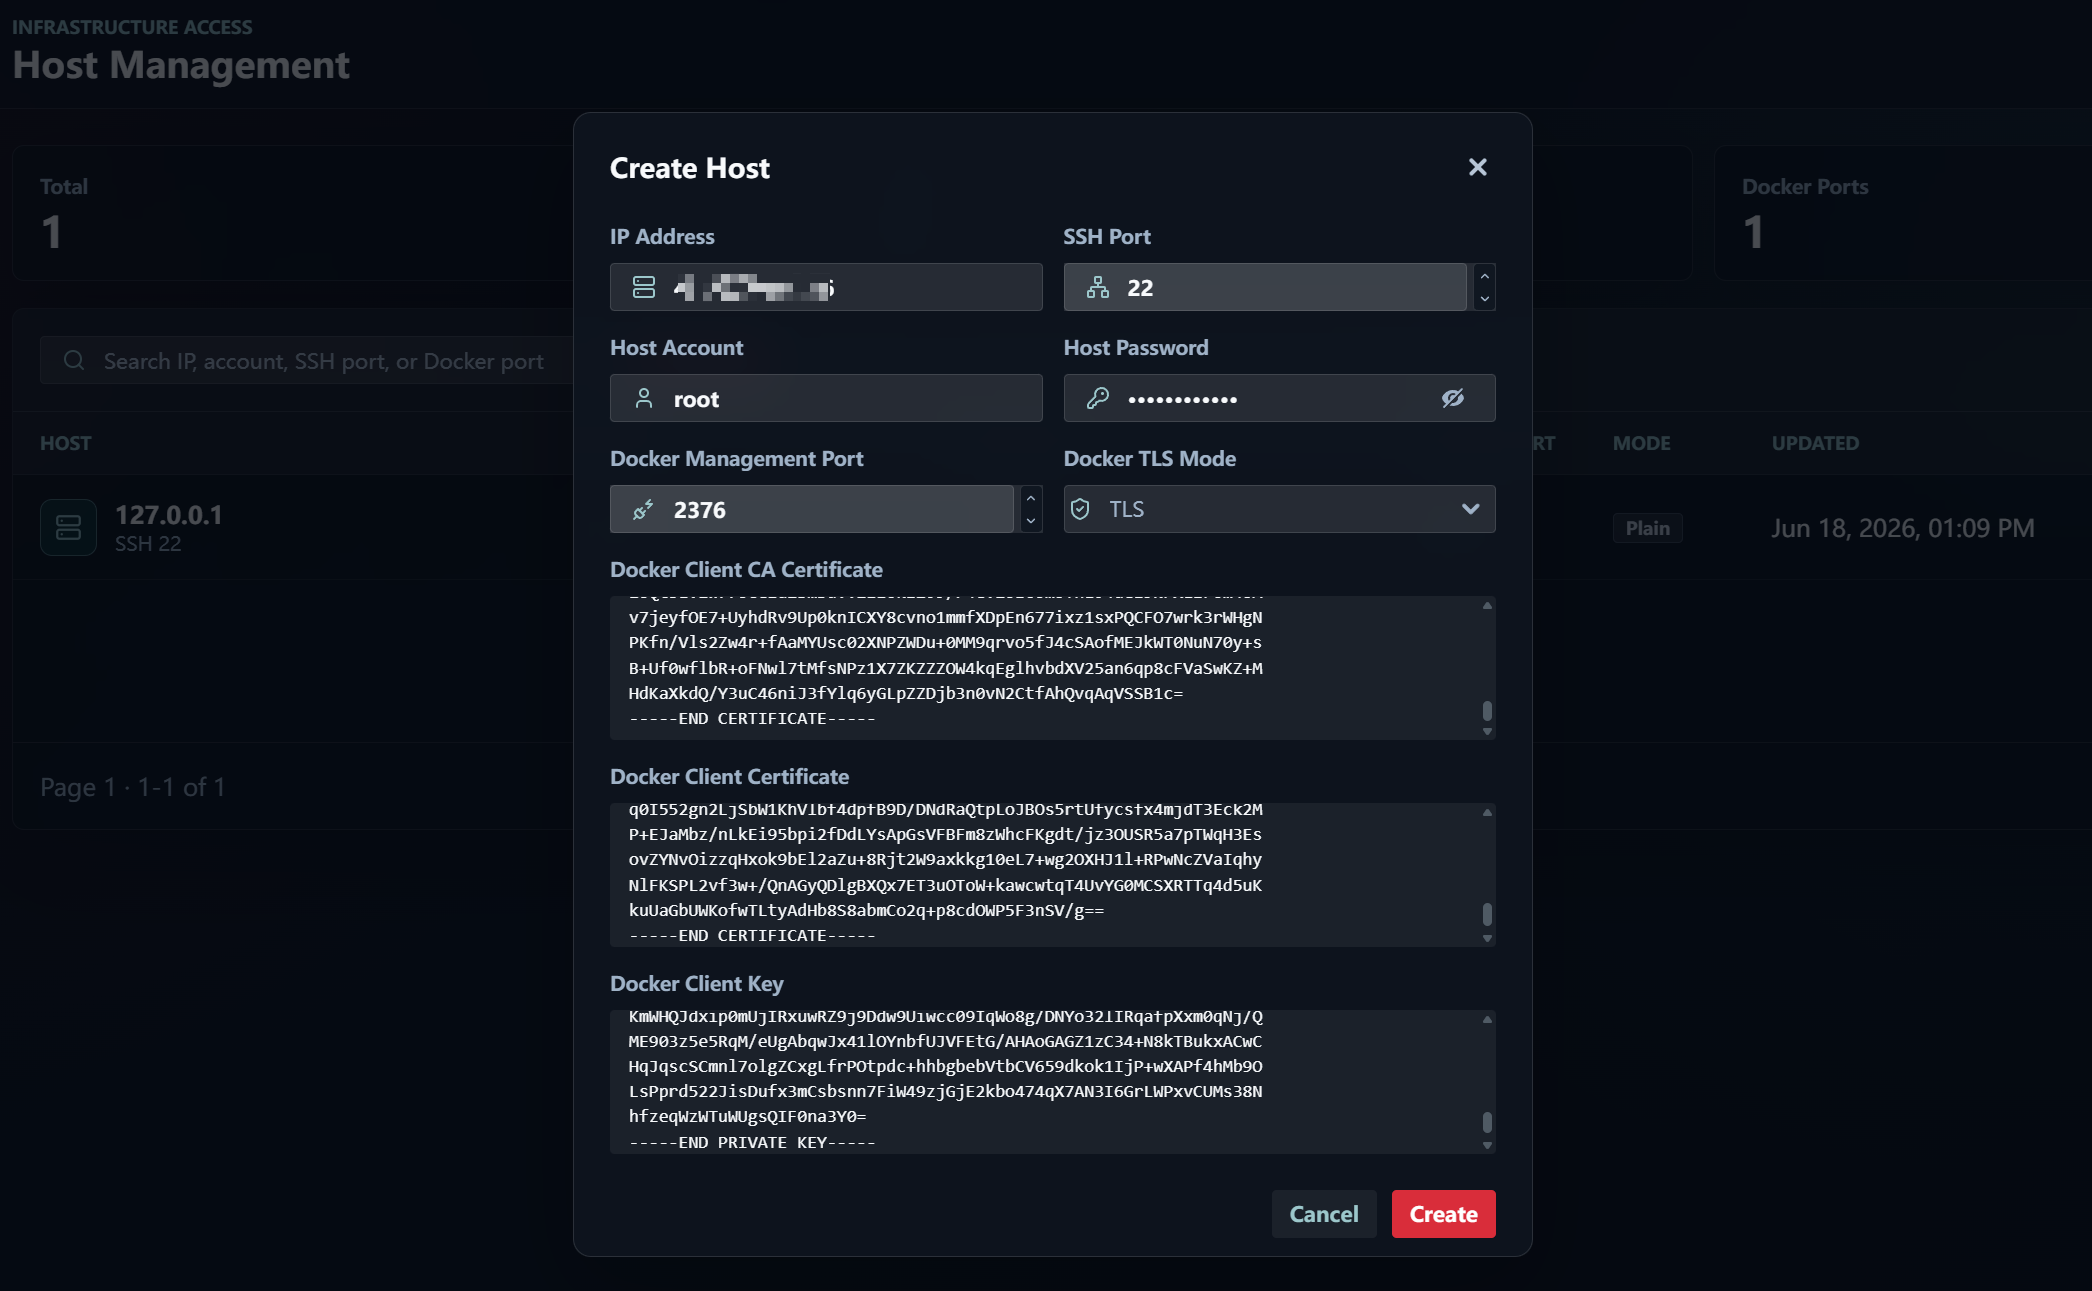Image resolution: width=2092 pixels, height=1291 pixels.
Task: Click the server icon in IP Address field
Action: tap(644, 288)
